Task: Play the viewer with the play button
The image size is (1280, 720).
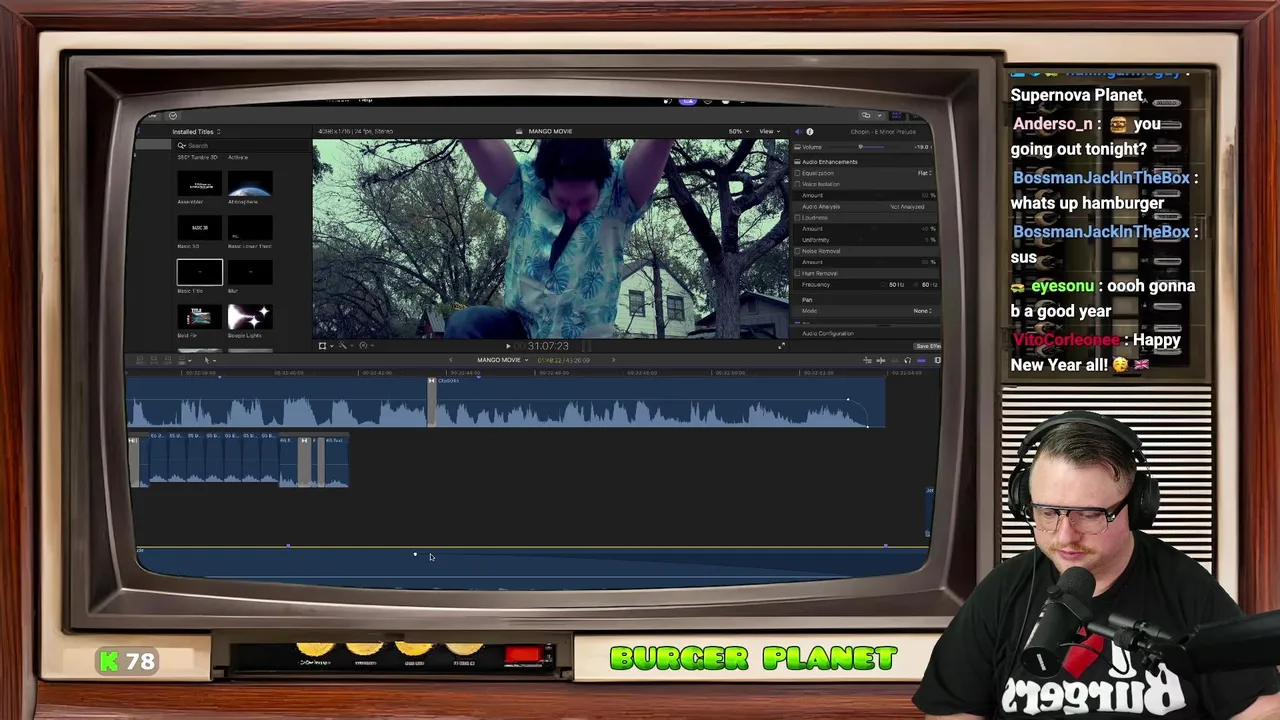Action: coord(508,346)
